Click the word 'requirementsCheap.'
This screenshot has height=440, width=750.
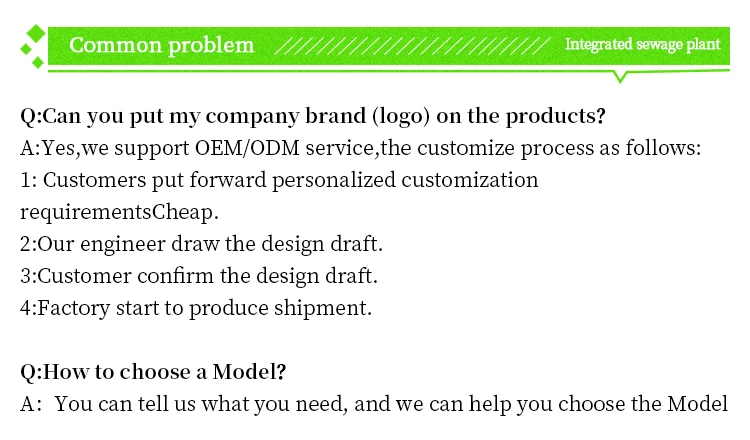(x=120, y=212)
